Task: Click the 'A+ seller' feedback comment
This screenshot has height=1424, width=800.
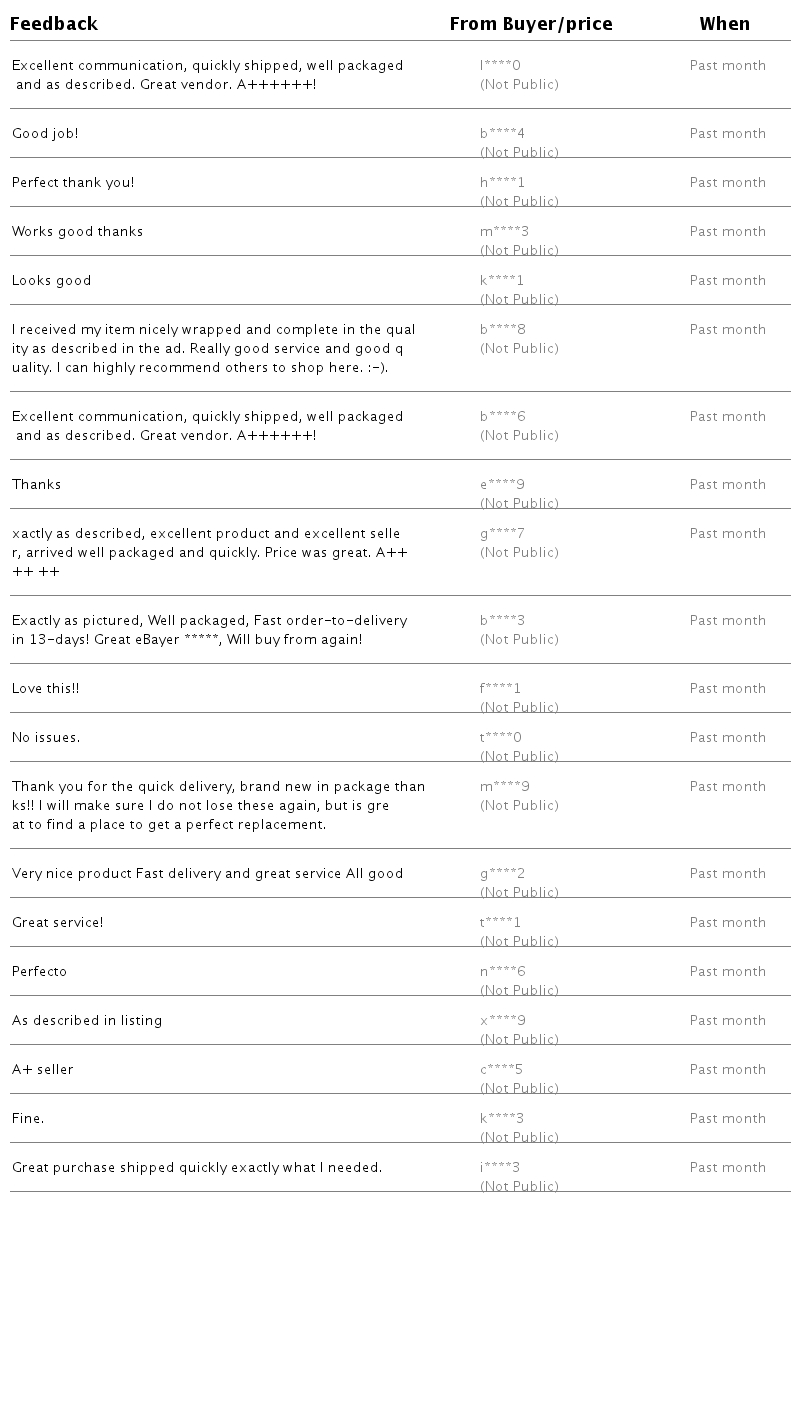Action: click(43, 1070)
